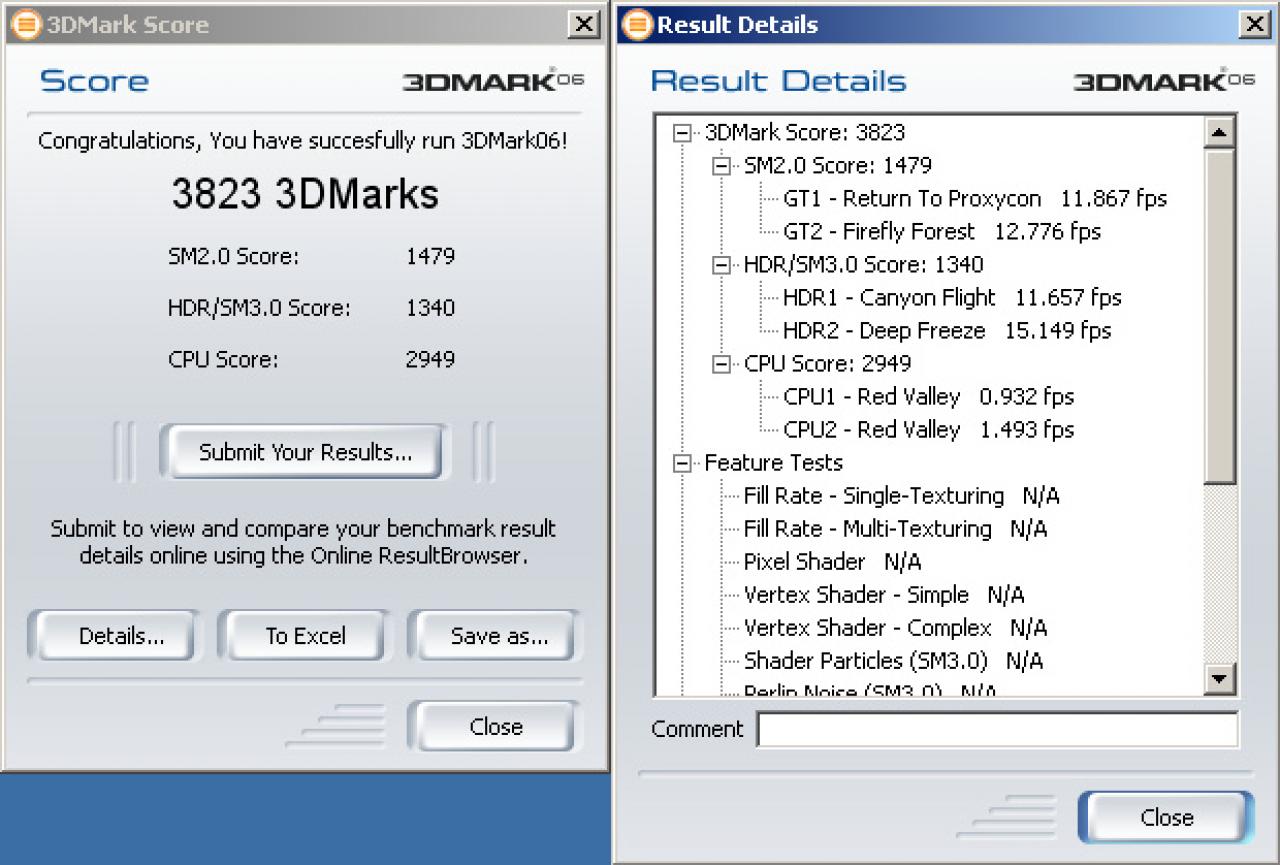This screenshot has width=1280, height=865.
Task: Close the 3DMark Score dialog with Close button
Action: point(494,726)
